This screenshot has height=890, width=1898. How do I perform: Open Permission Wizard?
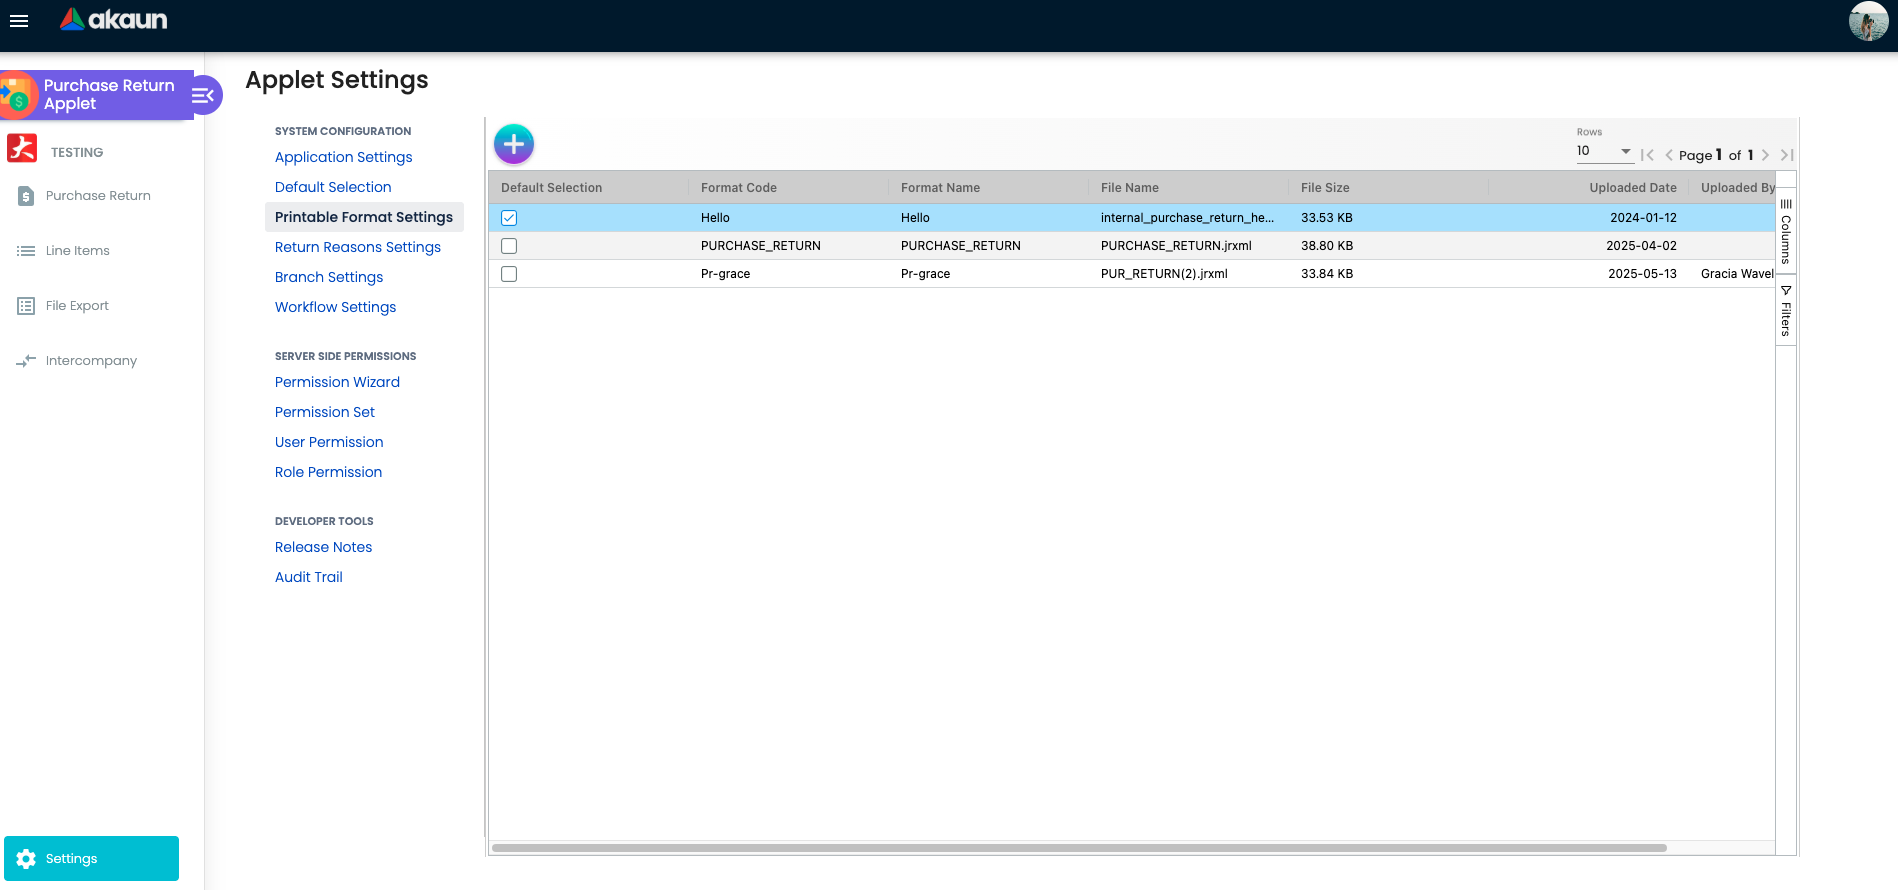tap(337, 382)
